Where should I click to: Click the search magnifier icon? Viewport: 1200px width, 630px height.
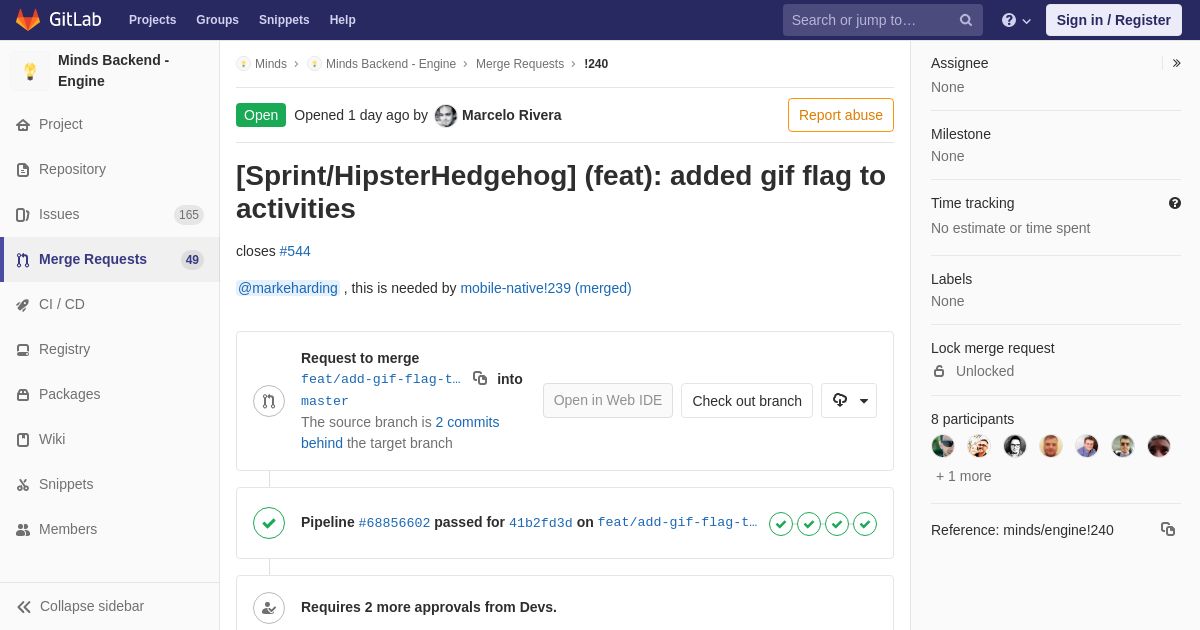point(966,20)
